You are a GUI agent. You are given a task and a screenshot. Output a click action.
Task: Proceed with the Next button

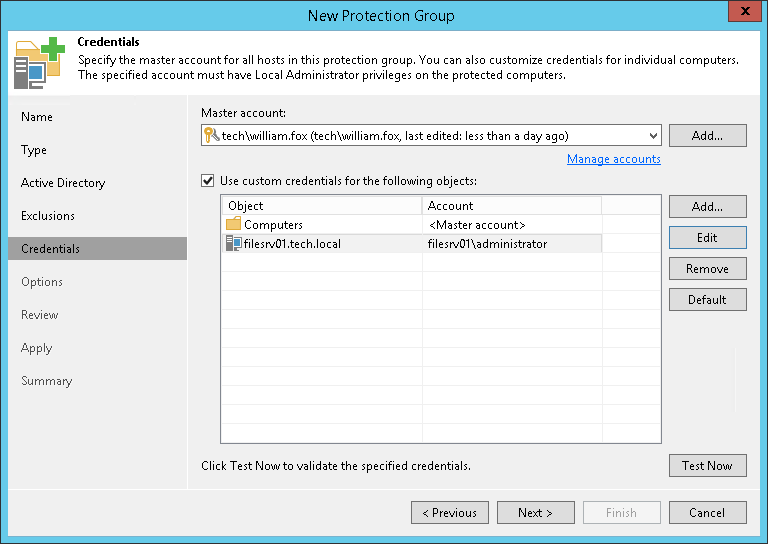535,513
